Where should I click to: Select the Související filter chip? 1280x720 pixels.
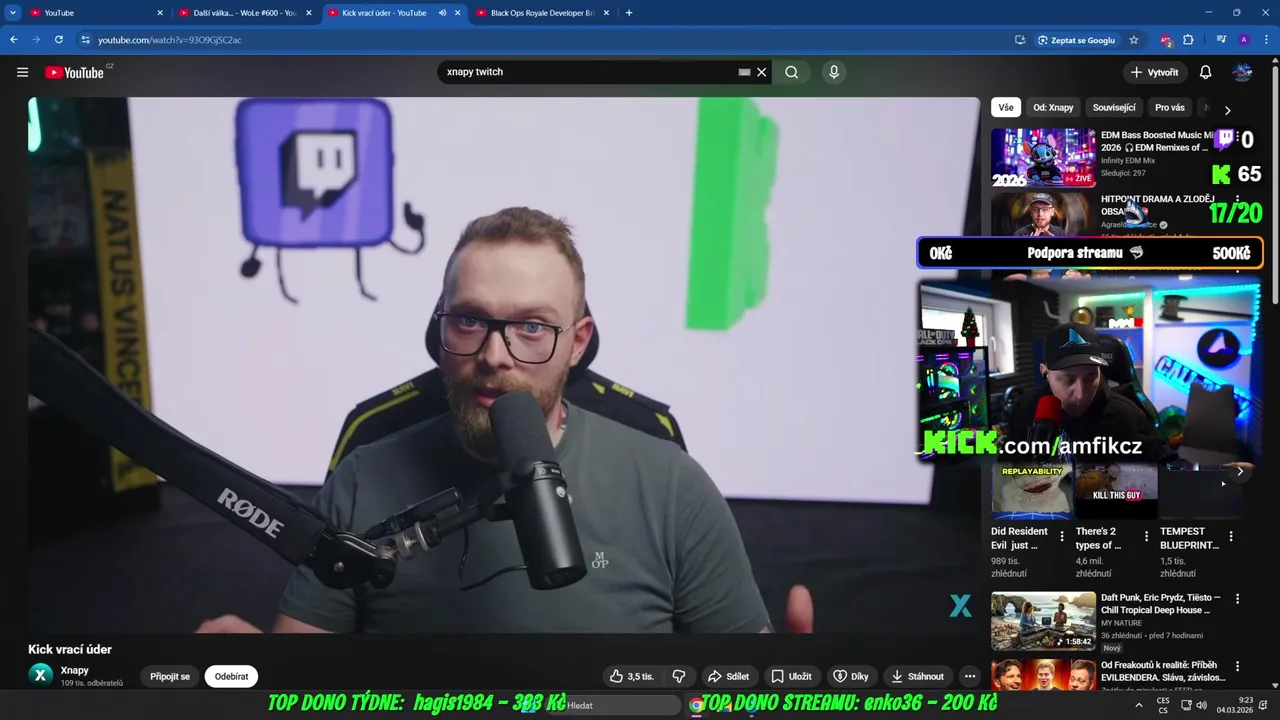pos(1114,108)
